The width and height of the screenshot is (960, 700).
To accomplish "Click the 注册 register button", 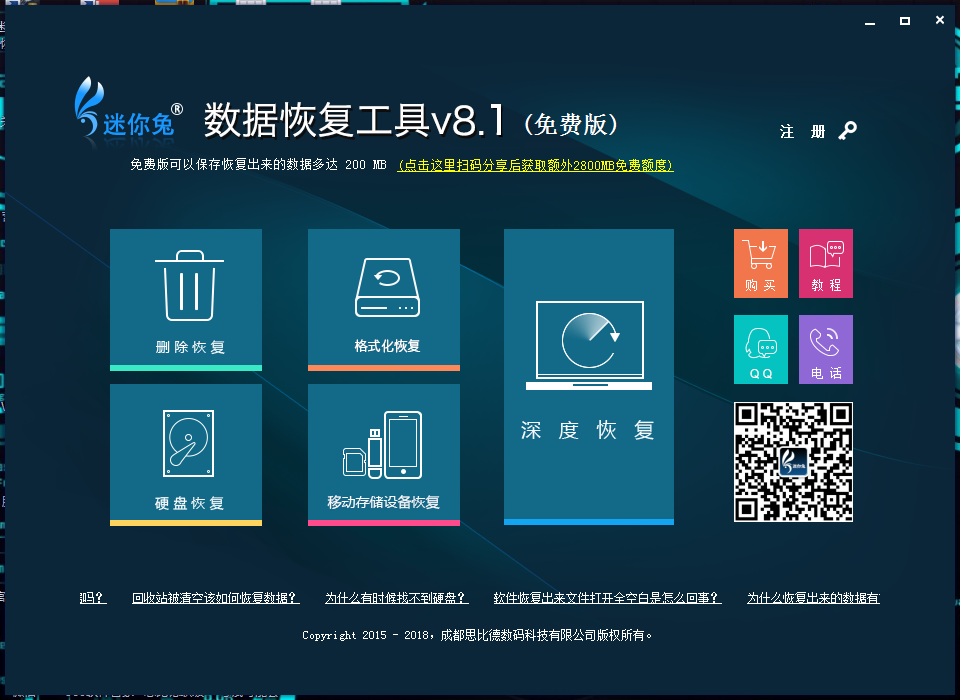I will pyautogui.click(x=803, y=132).
